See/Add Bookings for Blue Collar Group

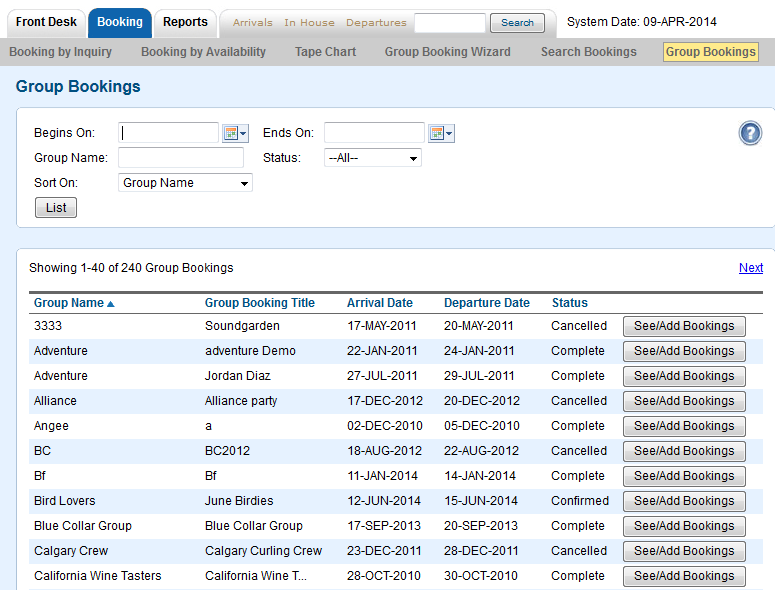click(684, 526)
